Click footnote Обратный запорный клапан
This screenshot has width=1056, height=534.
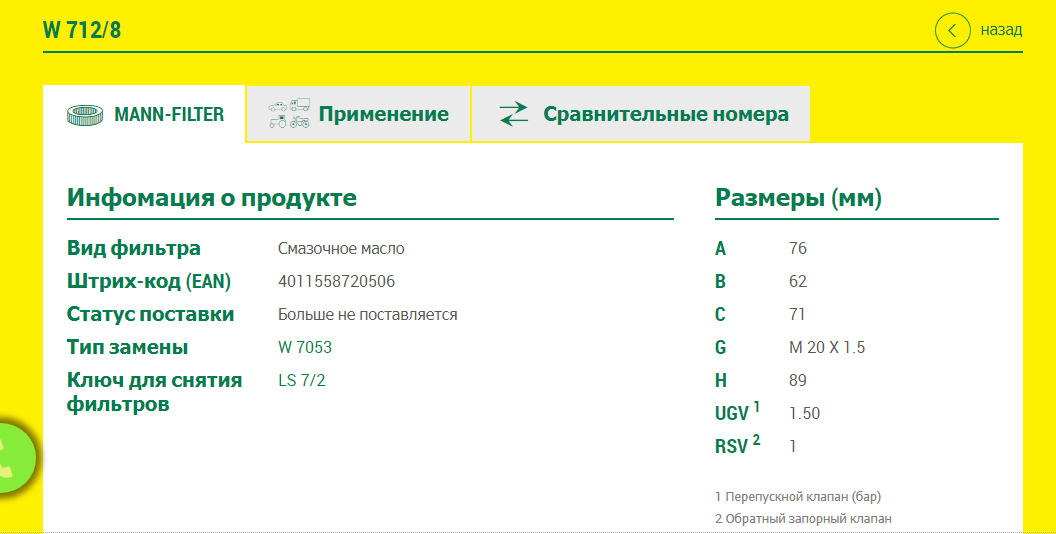pos(803,519)
